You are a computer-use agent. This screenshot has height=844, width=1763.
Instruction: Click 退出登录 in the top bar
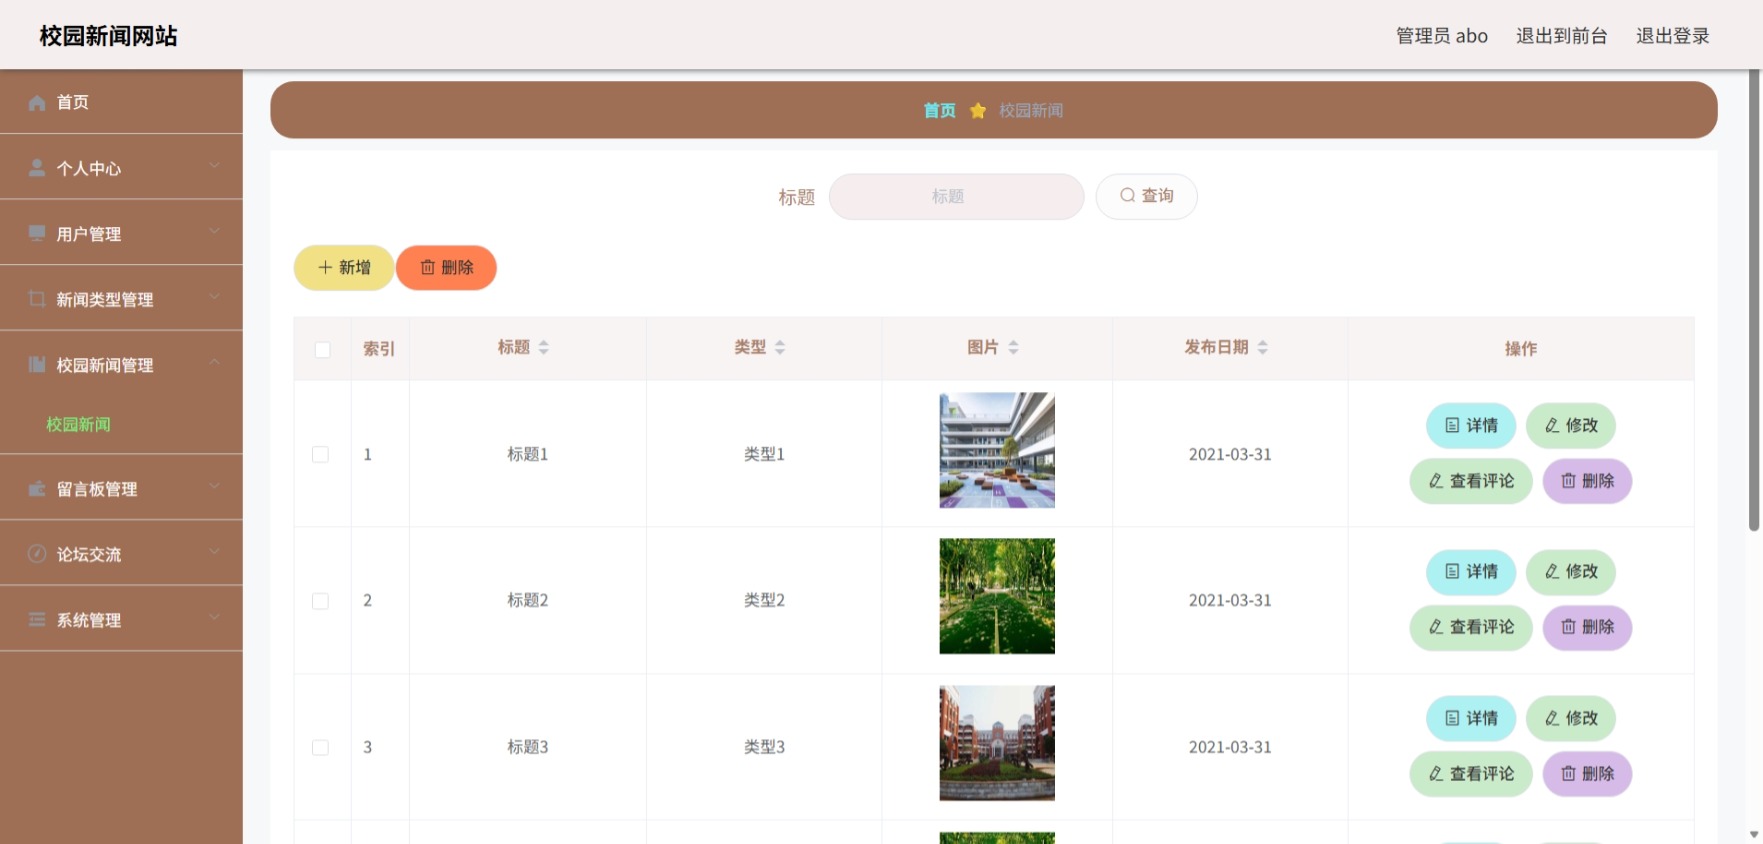[1673, 36]
